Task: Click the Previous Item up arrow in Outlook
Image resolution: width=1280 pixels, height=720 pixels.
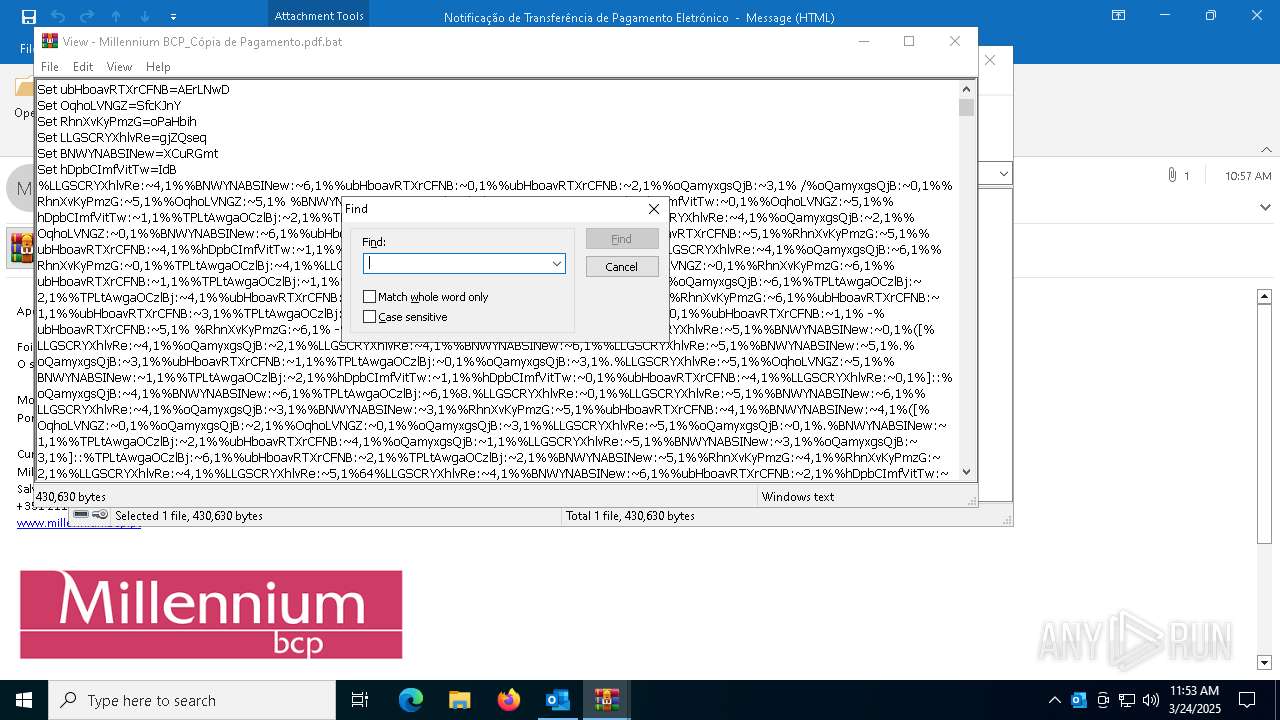Action: point(116,16)
